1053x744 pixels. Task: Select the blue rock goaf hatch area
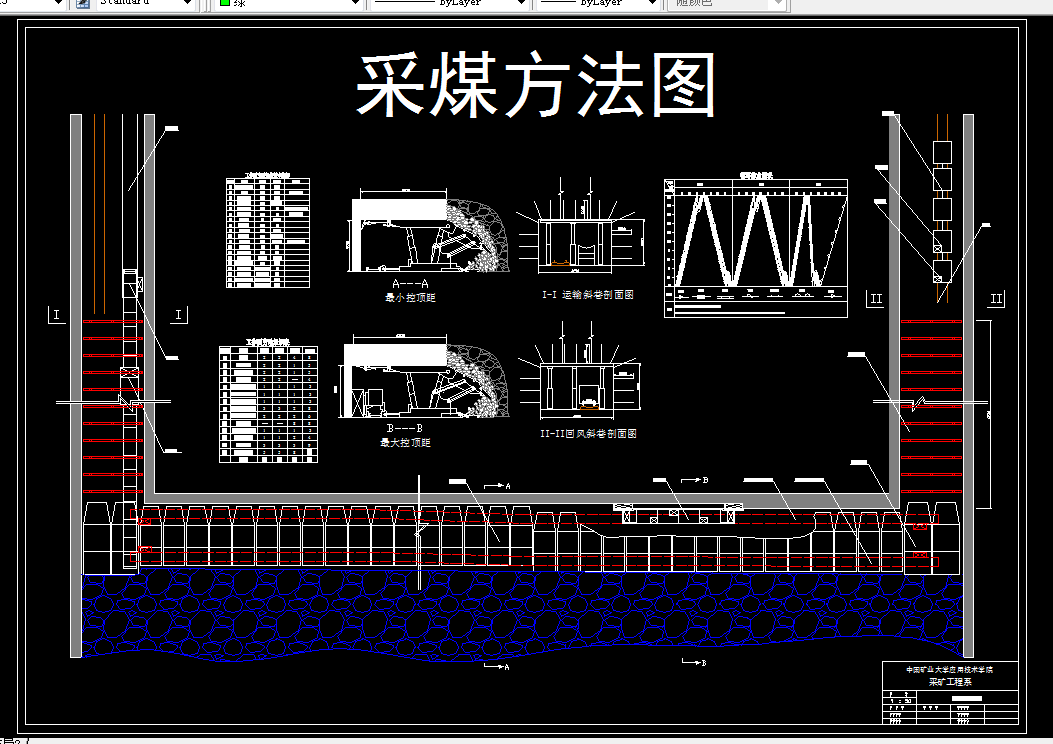[x=522, y=614]
